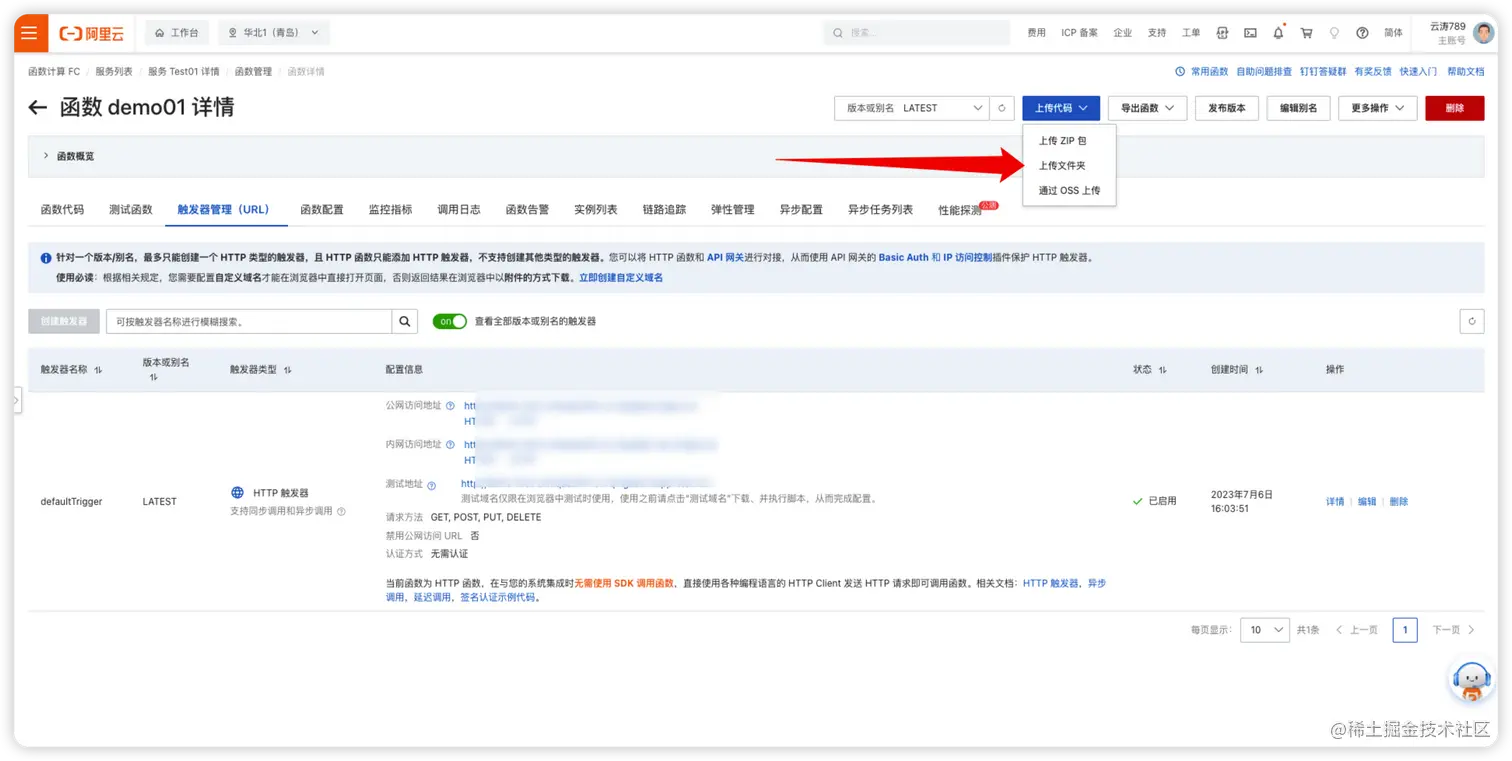Select 上传 ZIP 包 from menu
This screenshot has height=761, width=1512.
(1063, 141)
